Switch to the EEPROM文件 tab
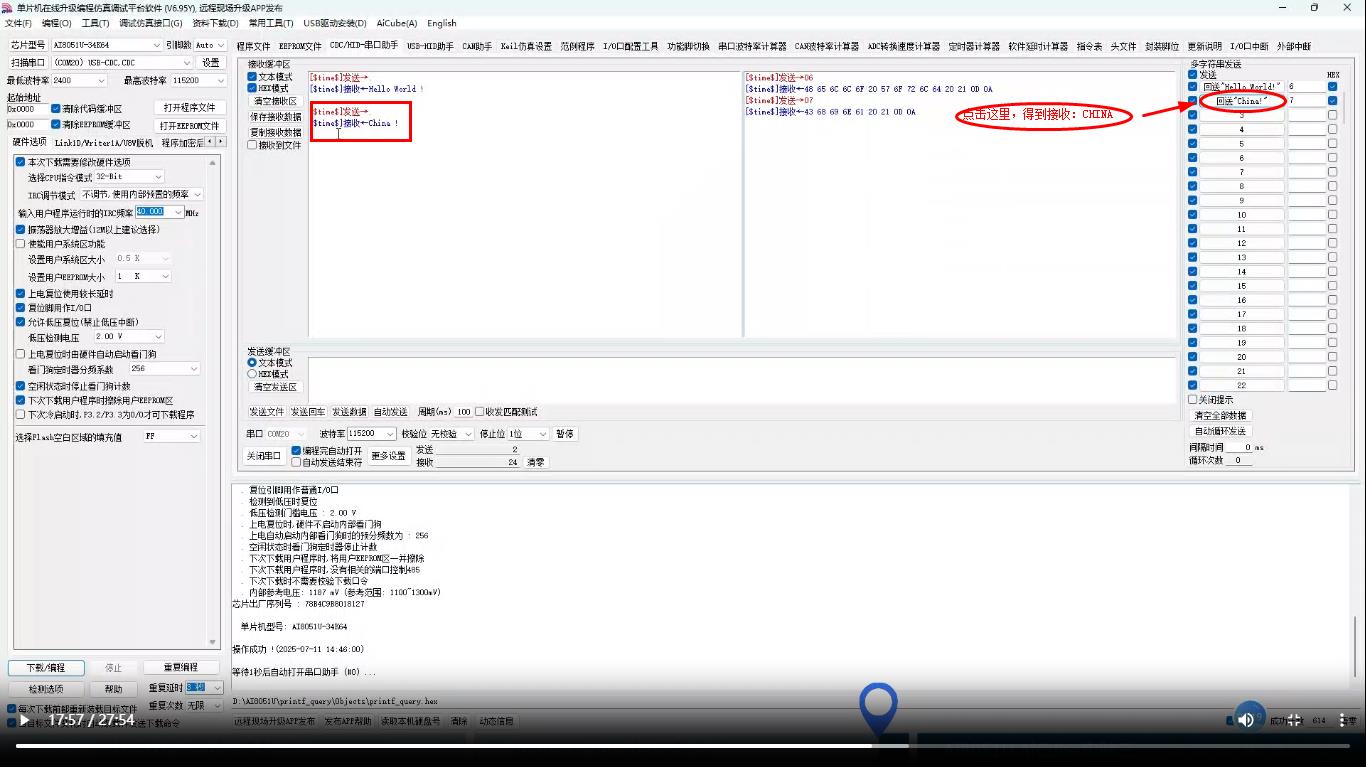1366x767 pixels. [x=300, y=46]
